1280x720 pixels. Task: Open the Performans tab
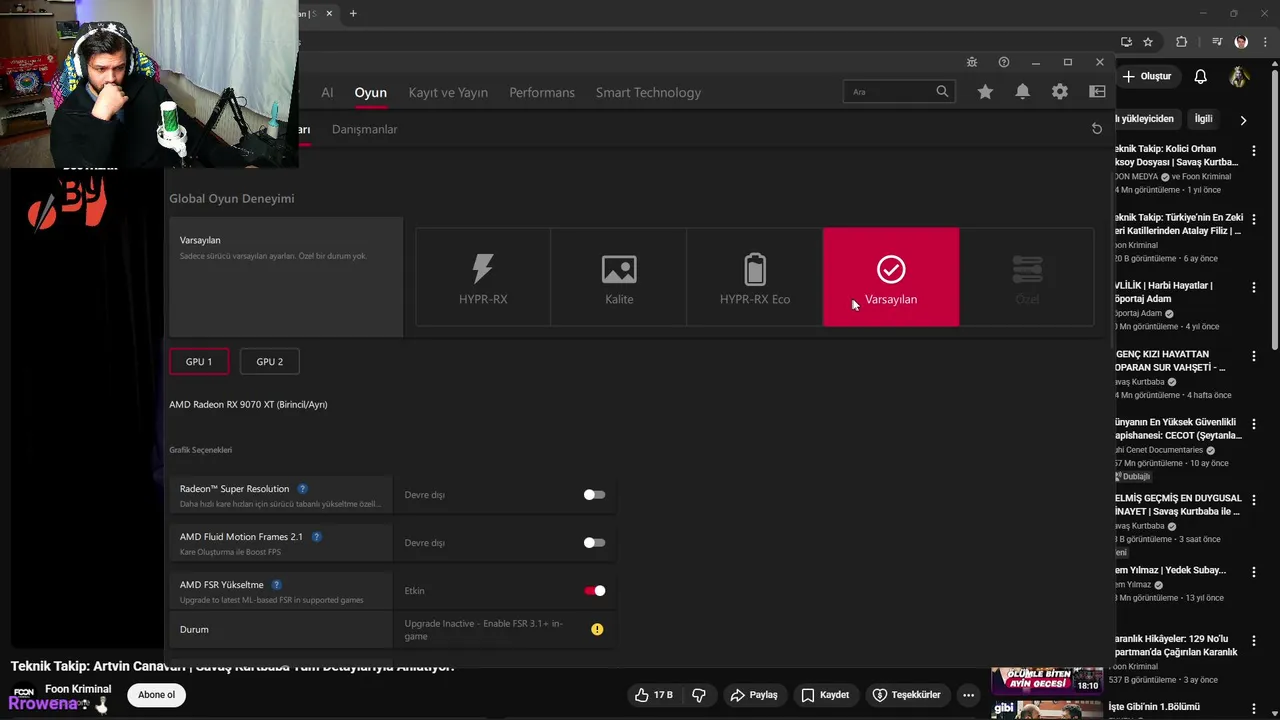tap(542, 92)
